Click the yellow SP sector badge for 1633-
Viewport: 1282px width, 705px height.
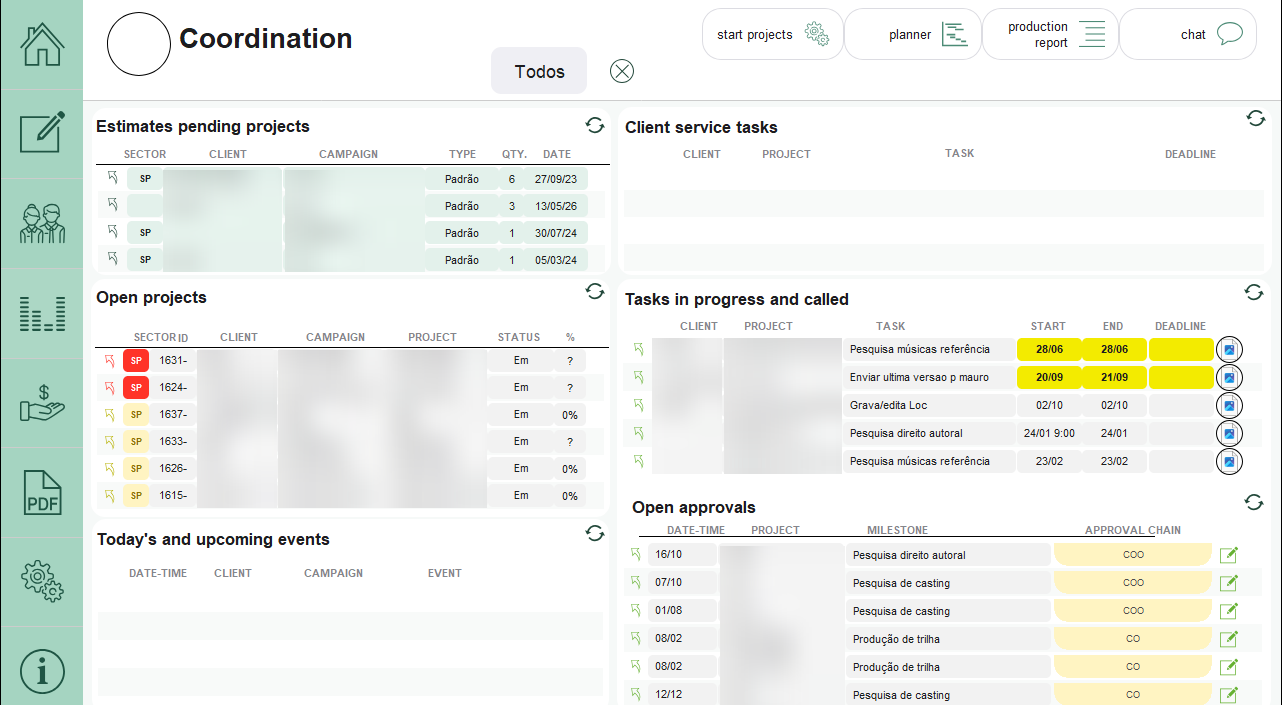[135, 442]
